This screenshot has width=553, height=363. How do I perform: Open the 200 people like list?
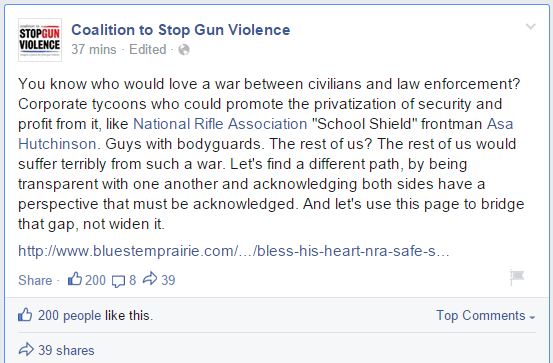(x=69, y=315)
